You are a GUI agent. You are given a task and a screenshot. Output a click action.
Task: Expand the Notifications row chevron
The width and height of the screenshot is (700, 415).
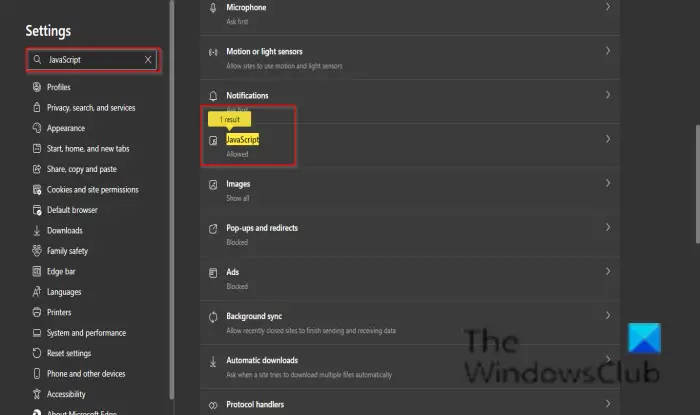tap(608, 95)
